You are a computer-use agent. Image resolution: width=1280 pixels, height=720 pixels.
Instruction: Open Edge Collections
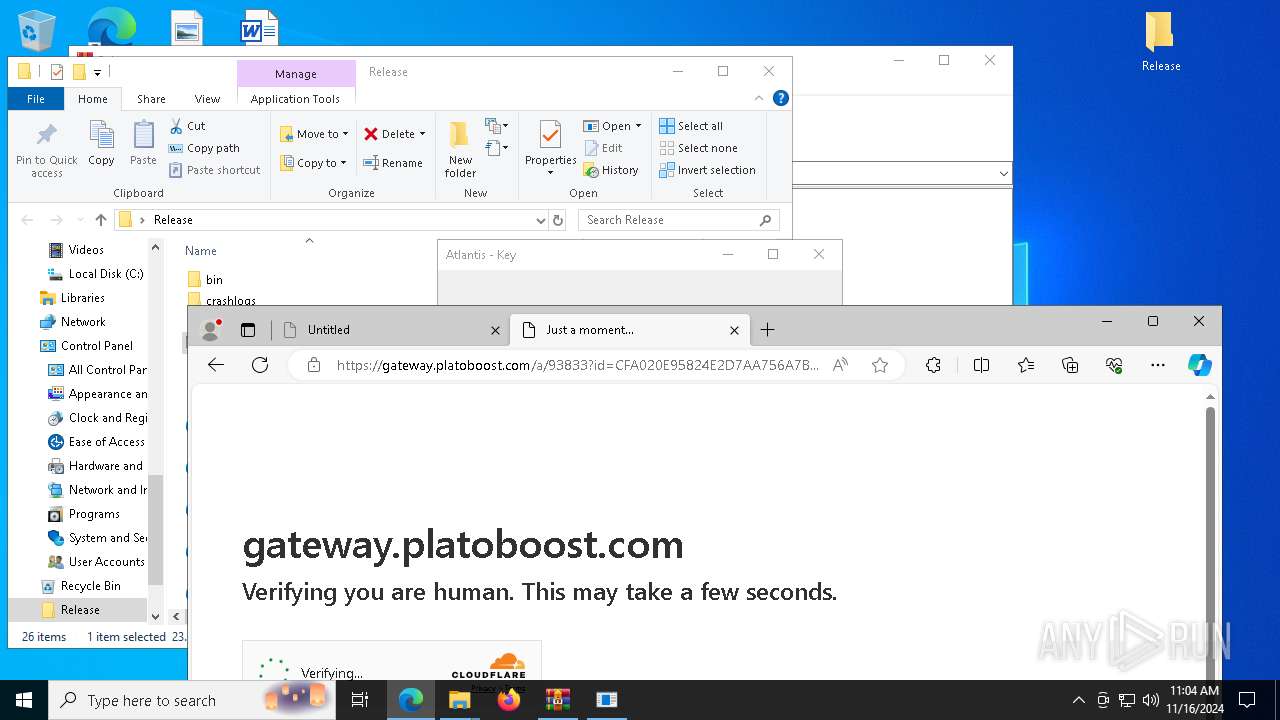pyautogui.click(x=1070, y=366)
